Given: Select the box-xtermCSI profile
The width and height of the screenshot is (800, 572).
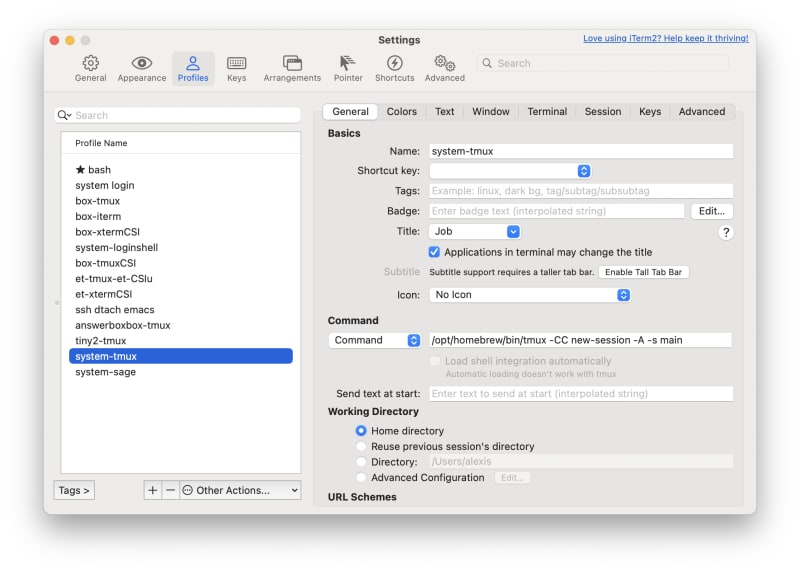Looking at the screenshot, I should [181, 232].
